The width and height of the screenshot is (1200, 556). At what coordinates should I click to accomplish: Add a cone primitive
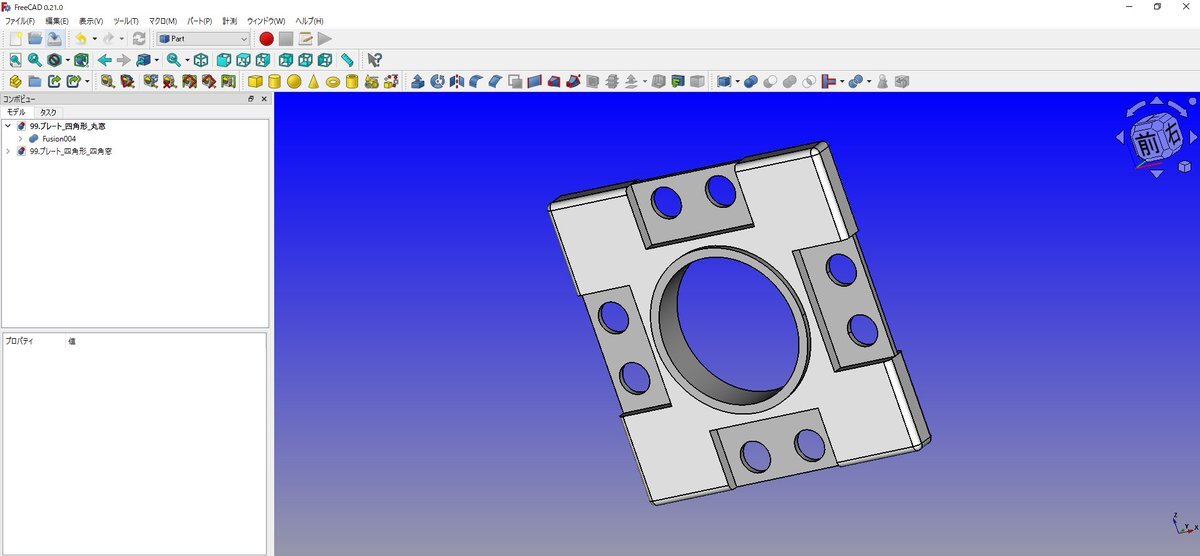click(313, 82)
